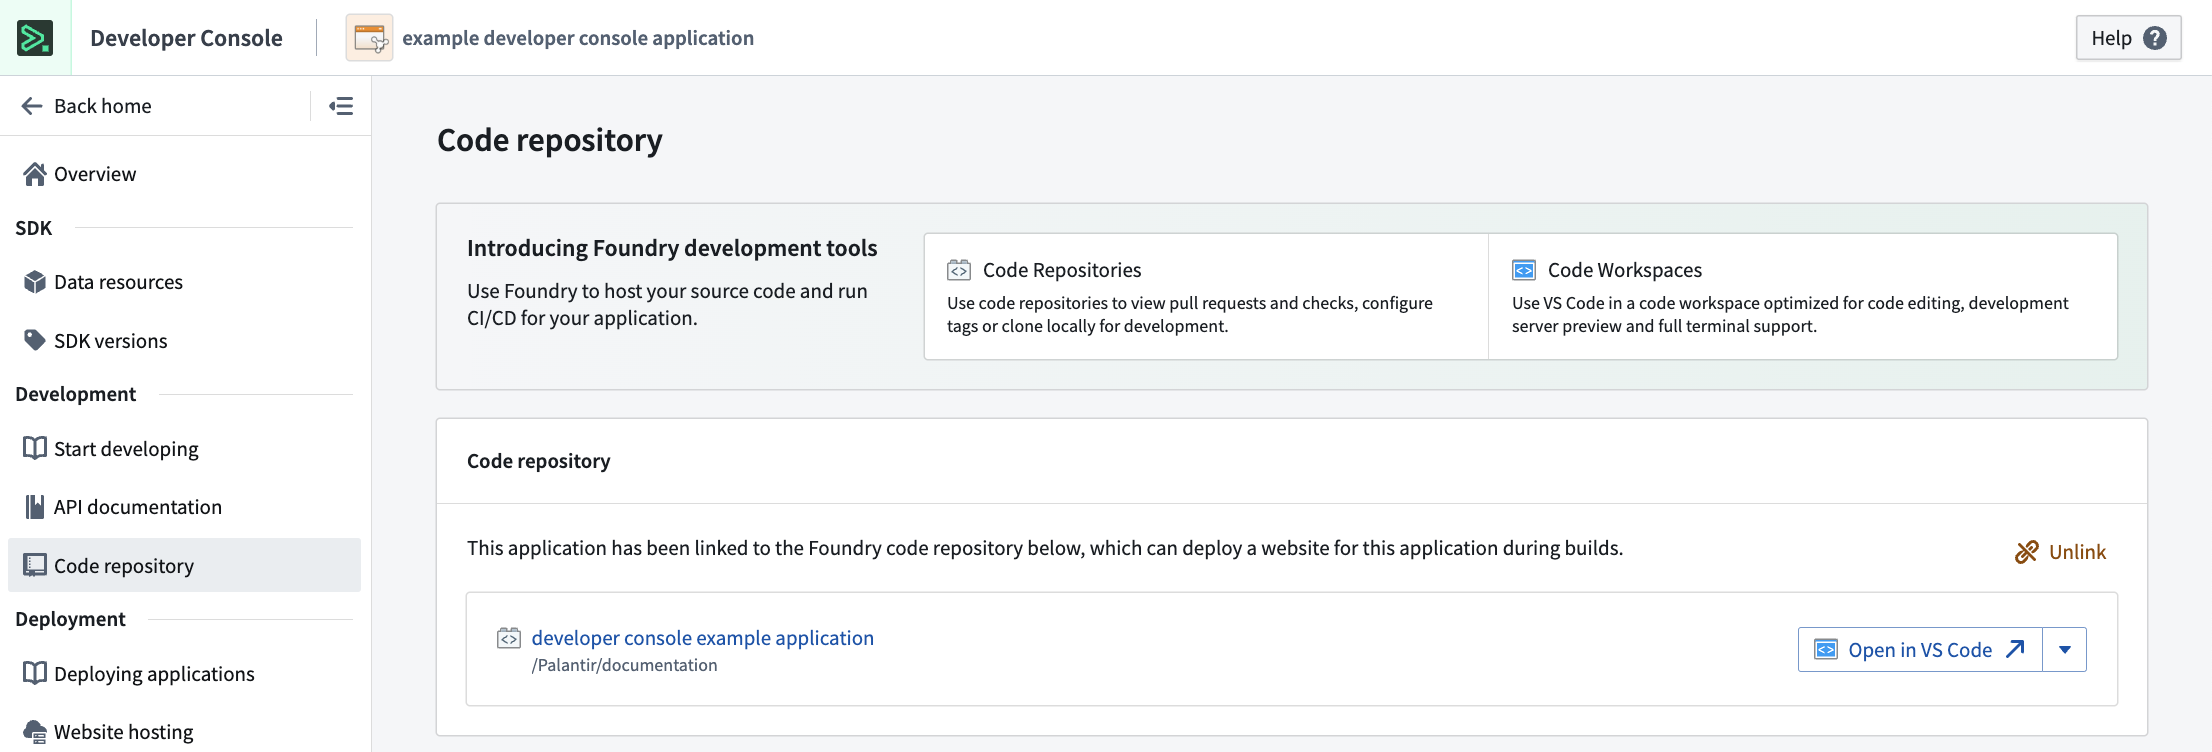2212x752 pixels.
Task: Click Back home link
Action: pyautogui.click(x=102, y=106)
